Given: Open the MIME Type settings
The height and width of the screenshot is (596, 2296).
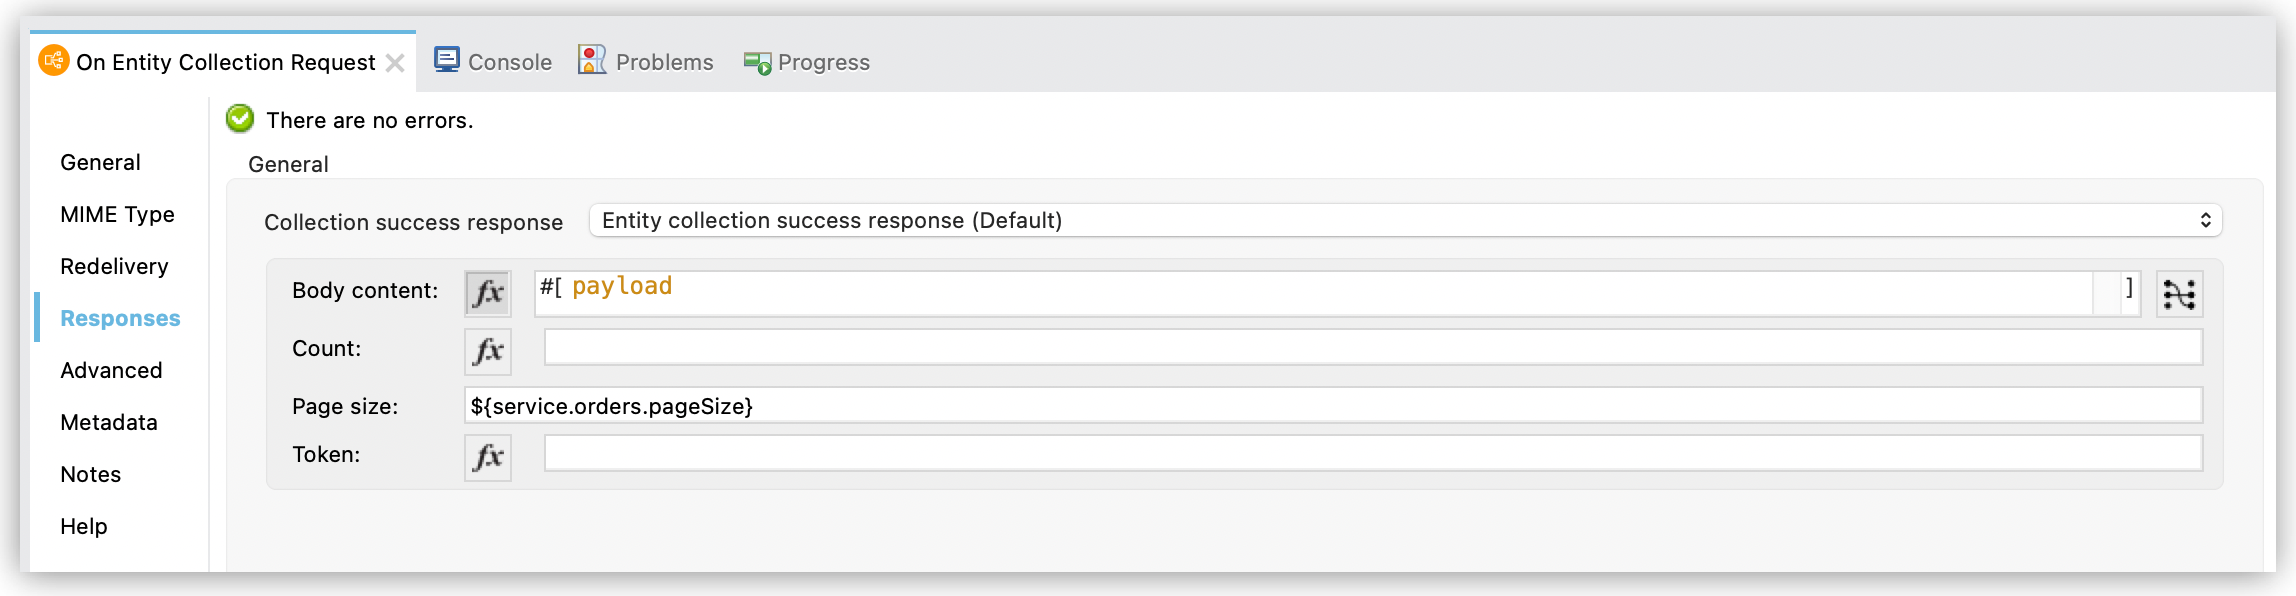Looking at the screenshot, I should point(117,214).
